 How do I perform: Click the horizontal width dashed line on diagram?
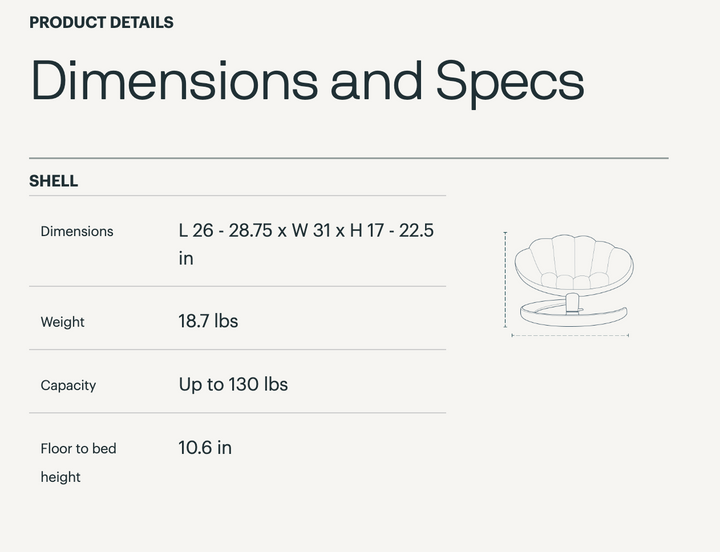click(570, 335)
